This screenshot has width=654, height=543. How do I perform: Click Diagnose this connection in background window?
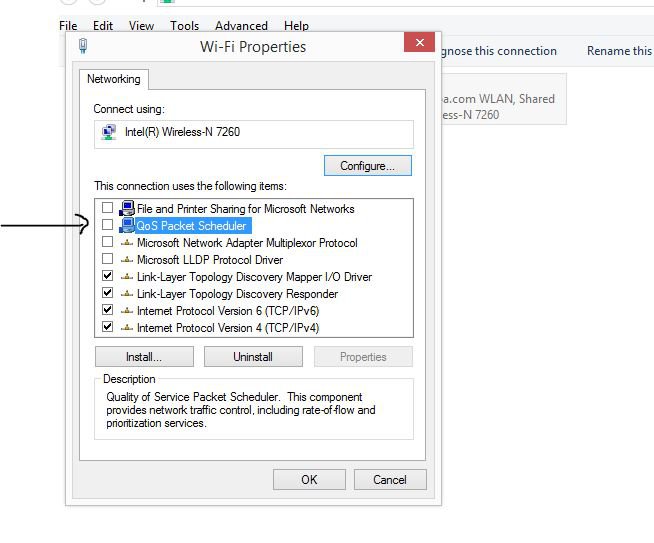pyautogui.click(x=499, y=51)
